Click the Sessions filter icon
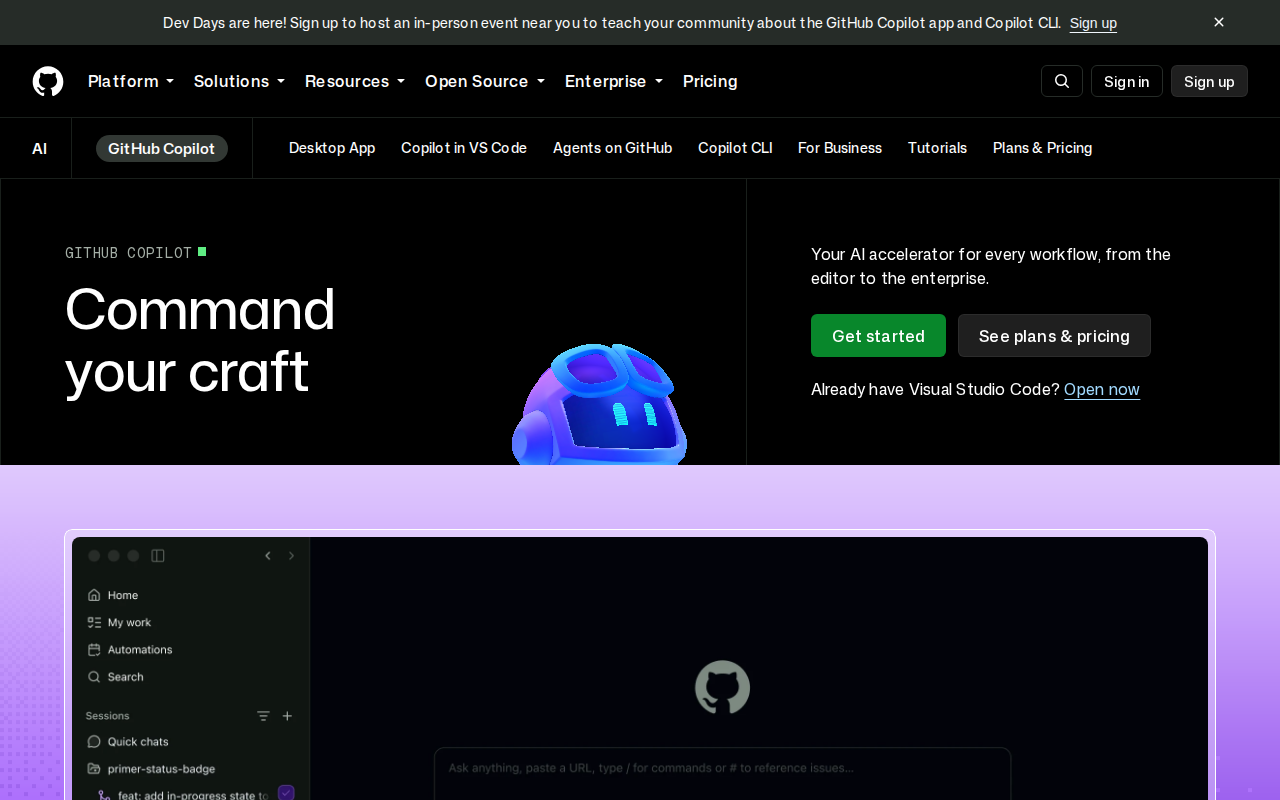 click(x=263, y=716)
